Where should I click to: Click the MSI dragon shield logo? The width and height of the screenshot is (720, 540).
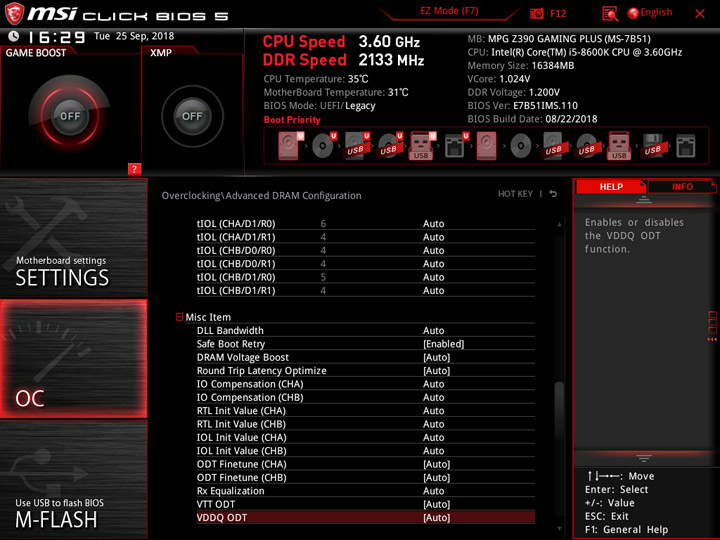tap(14, 14)
